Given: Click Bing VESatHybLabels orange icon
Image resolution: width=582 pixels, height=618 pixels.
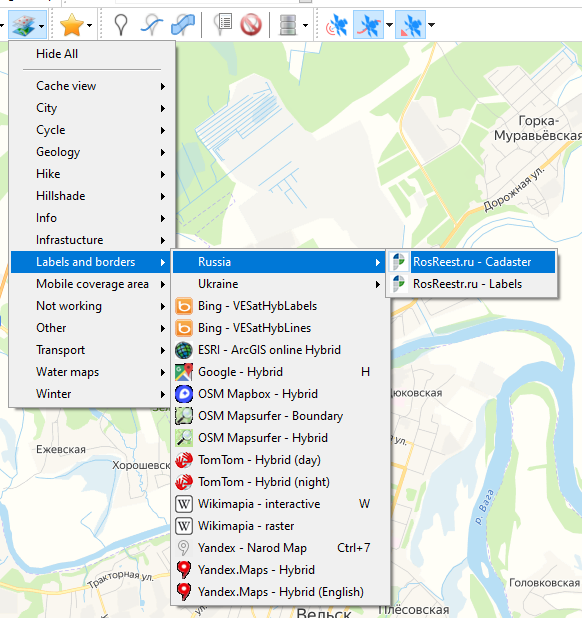Looking at the screenshot, I should tap(184, 306).
